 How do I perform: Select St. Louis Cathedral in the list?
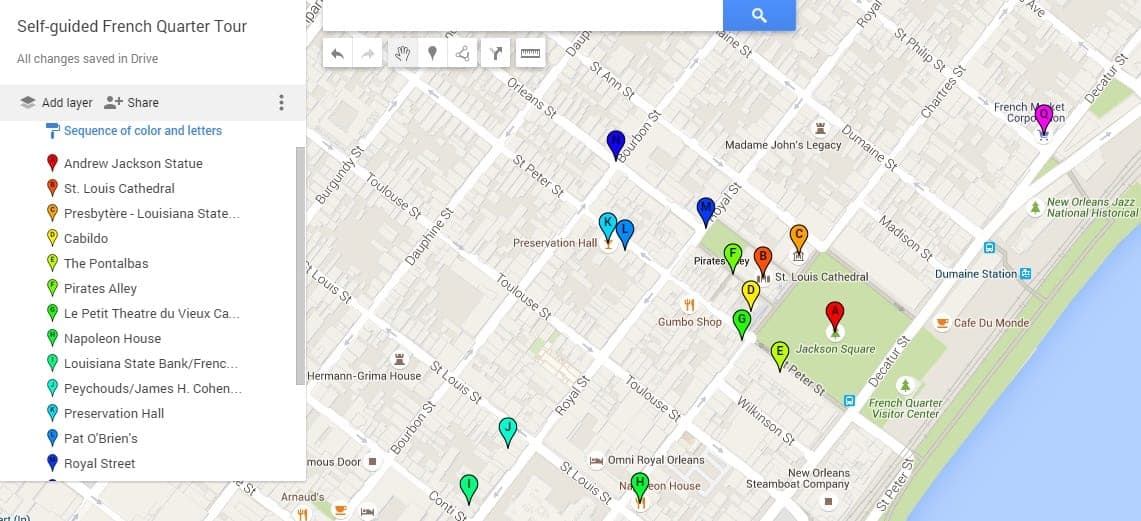pyautogui.click(x=119, y=188)
